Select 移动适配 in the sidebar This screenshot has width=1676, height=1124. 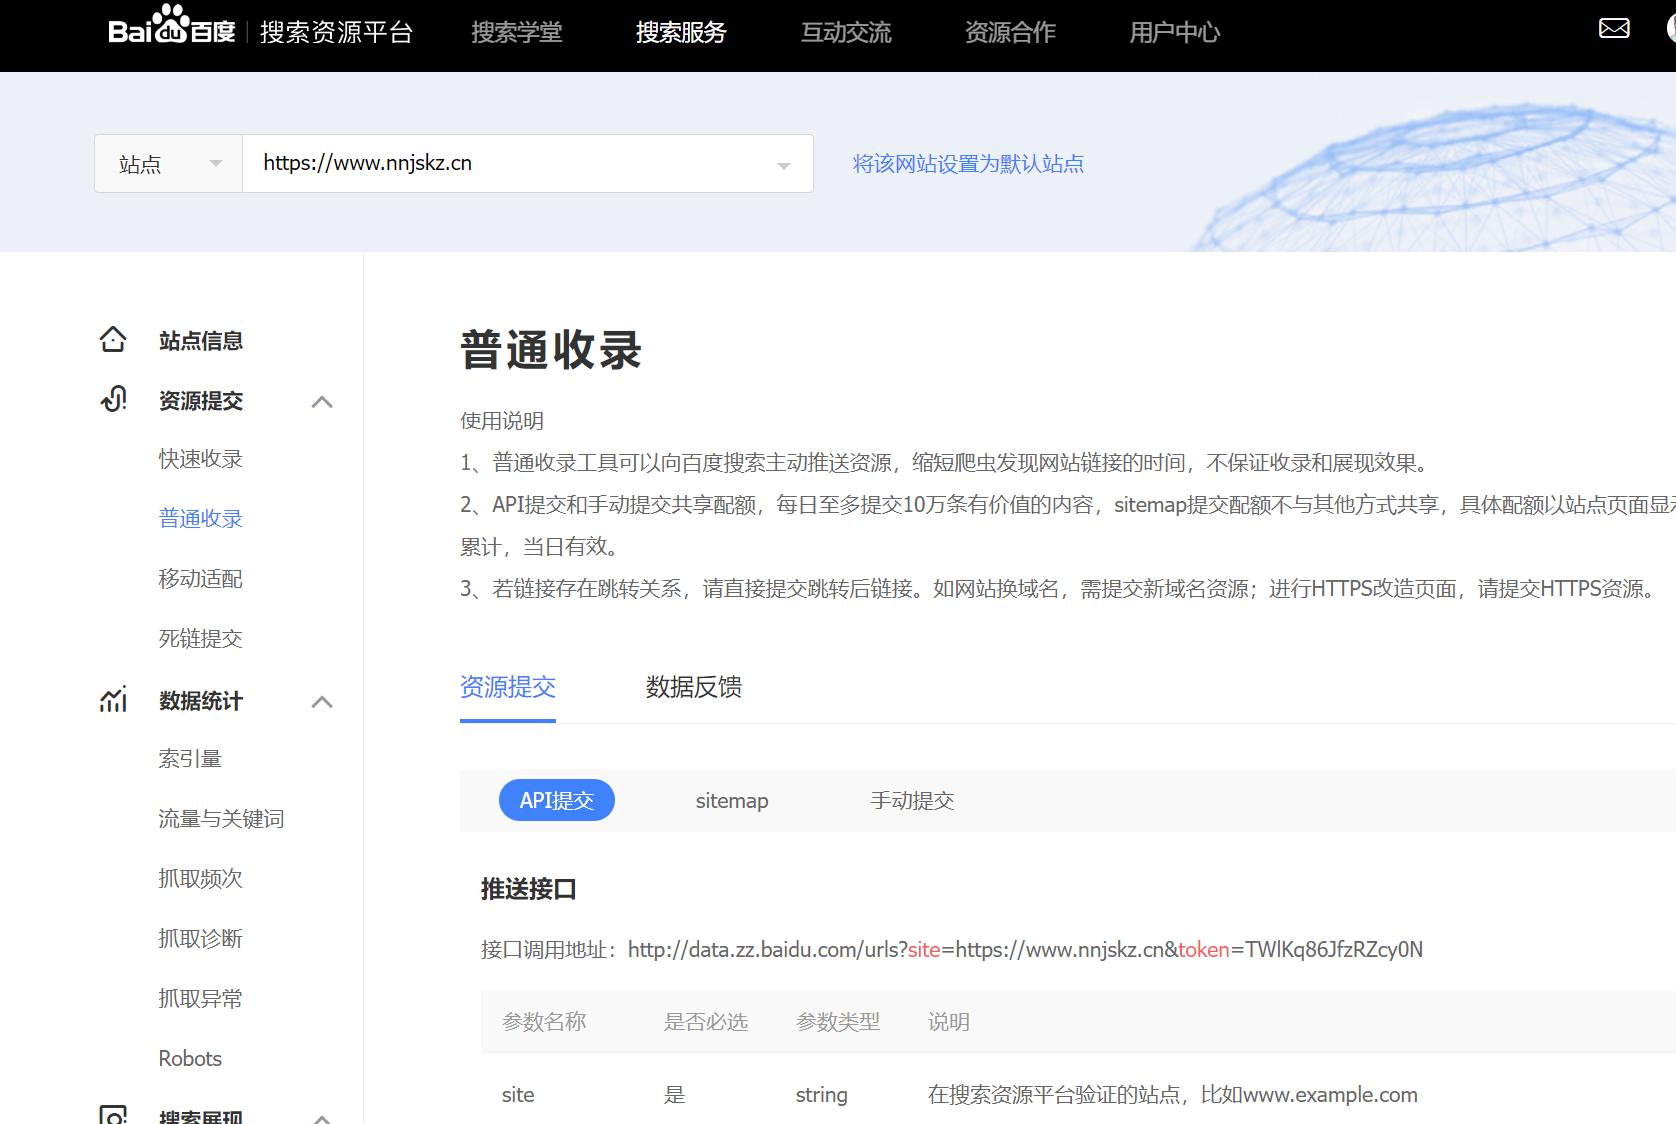coord(201,579)
